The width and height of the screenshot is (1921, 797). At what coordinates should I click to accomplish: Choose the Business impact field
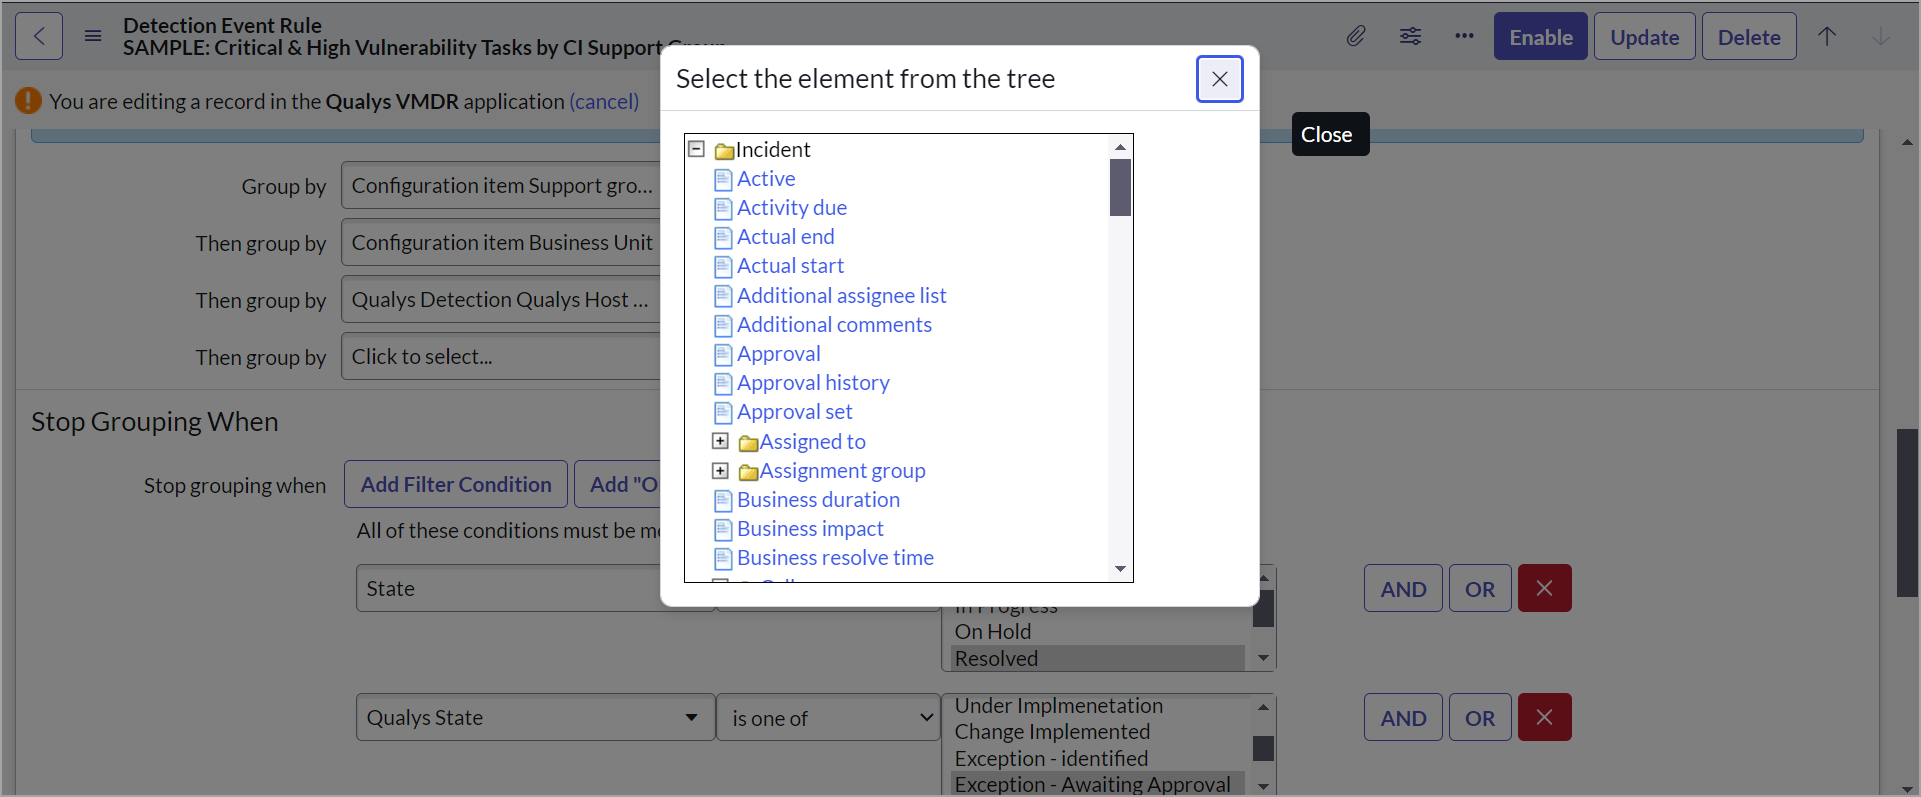pos(810,529)
